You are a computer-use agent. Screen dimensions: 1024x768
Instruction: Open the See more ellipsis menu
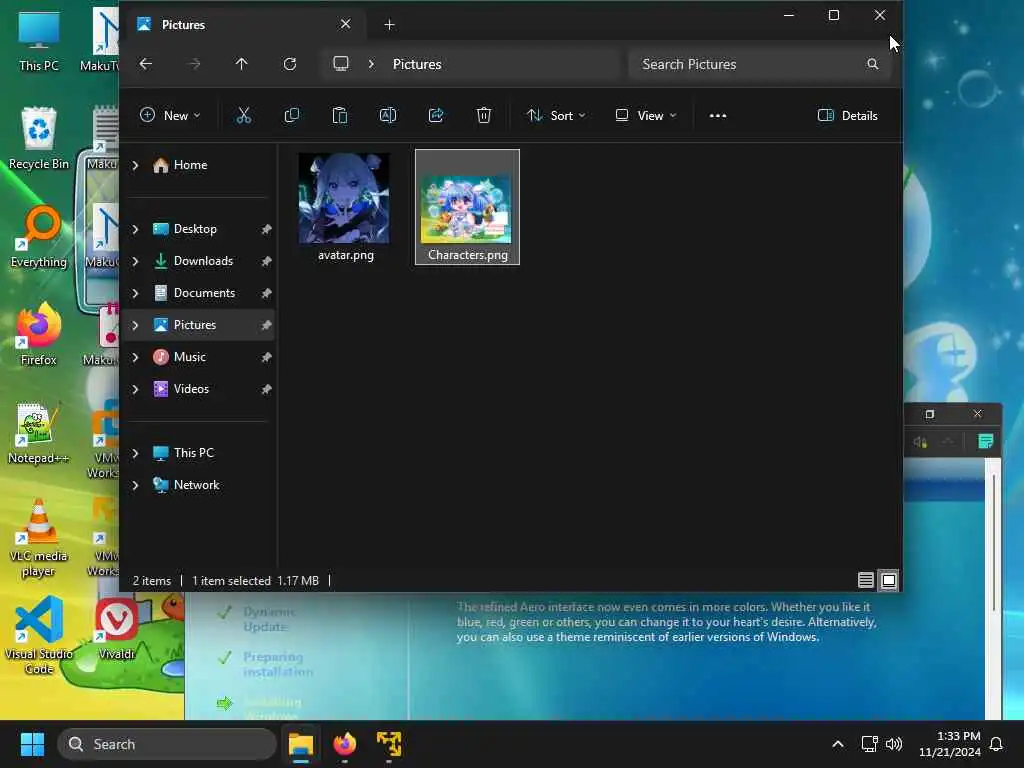718,116
